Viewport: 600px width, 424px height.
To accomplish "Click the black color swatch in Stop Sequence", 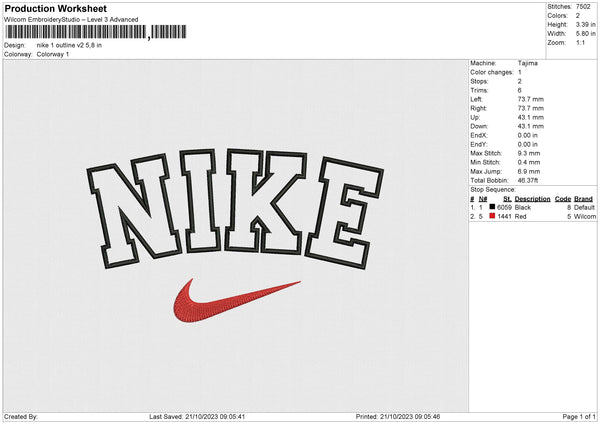I will tap(492, 207).
